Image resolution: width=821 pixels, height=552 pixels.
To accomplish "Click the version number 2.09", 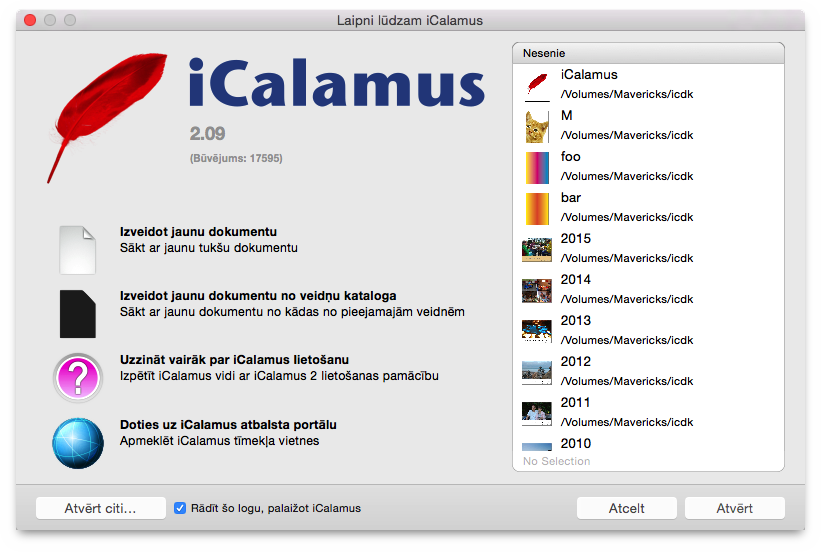I will 207,134.
